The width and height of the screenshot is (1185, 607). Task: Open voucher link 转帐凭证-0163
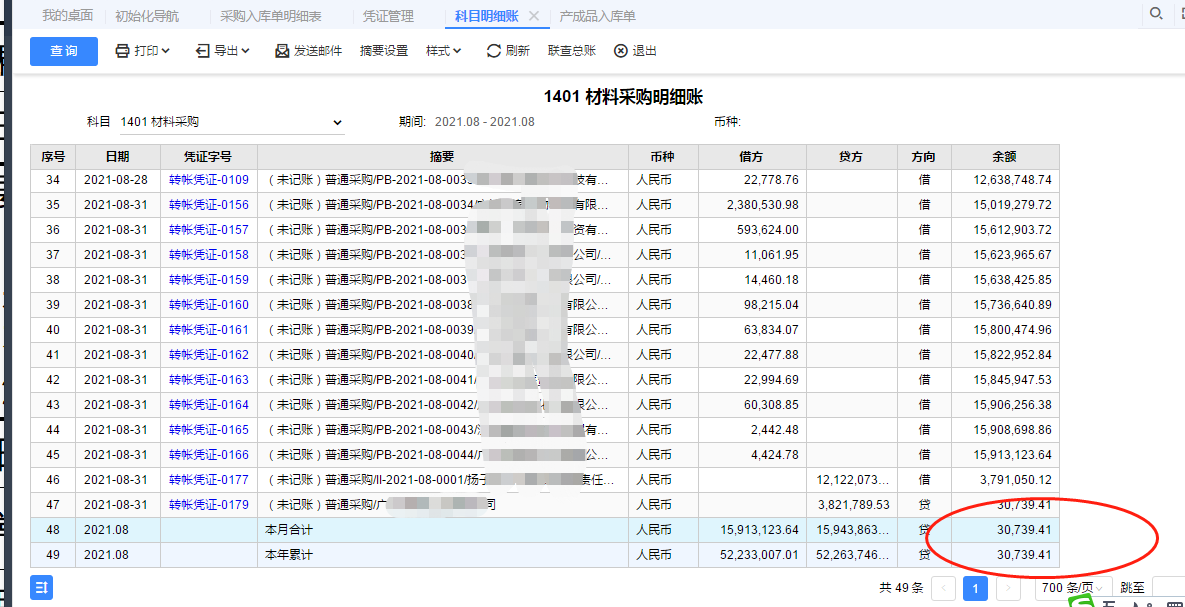[x=209, y=379]
